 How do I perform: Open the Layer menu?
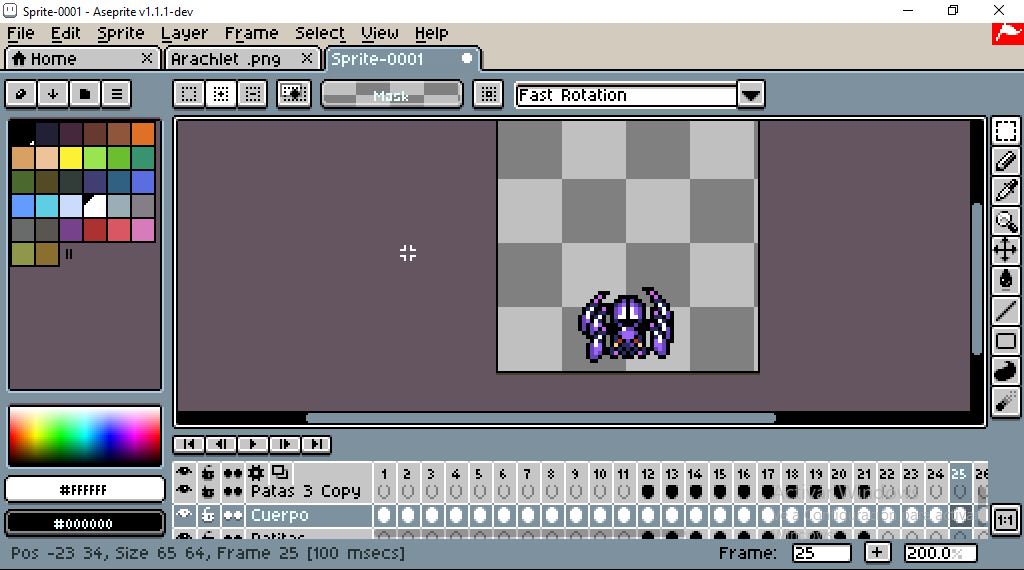[184, 33]
